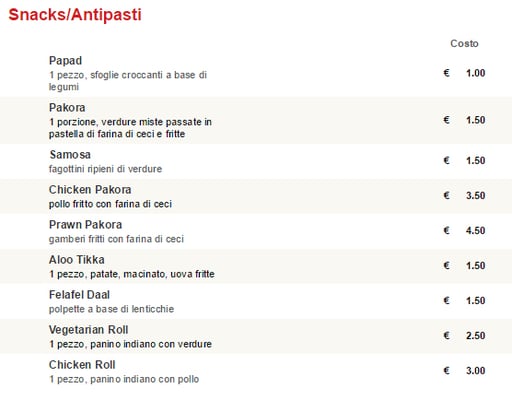Click the Prawn Pakora gamberi fritti description

(x=116, y=239)
